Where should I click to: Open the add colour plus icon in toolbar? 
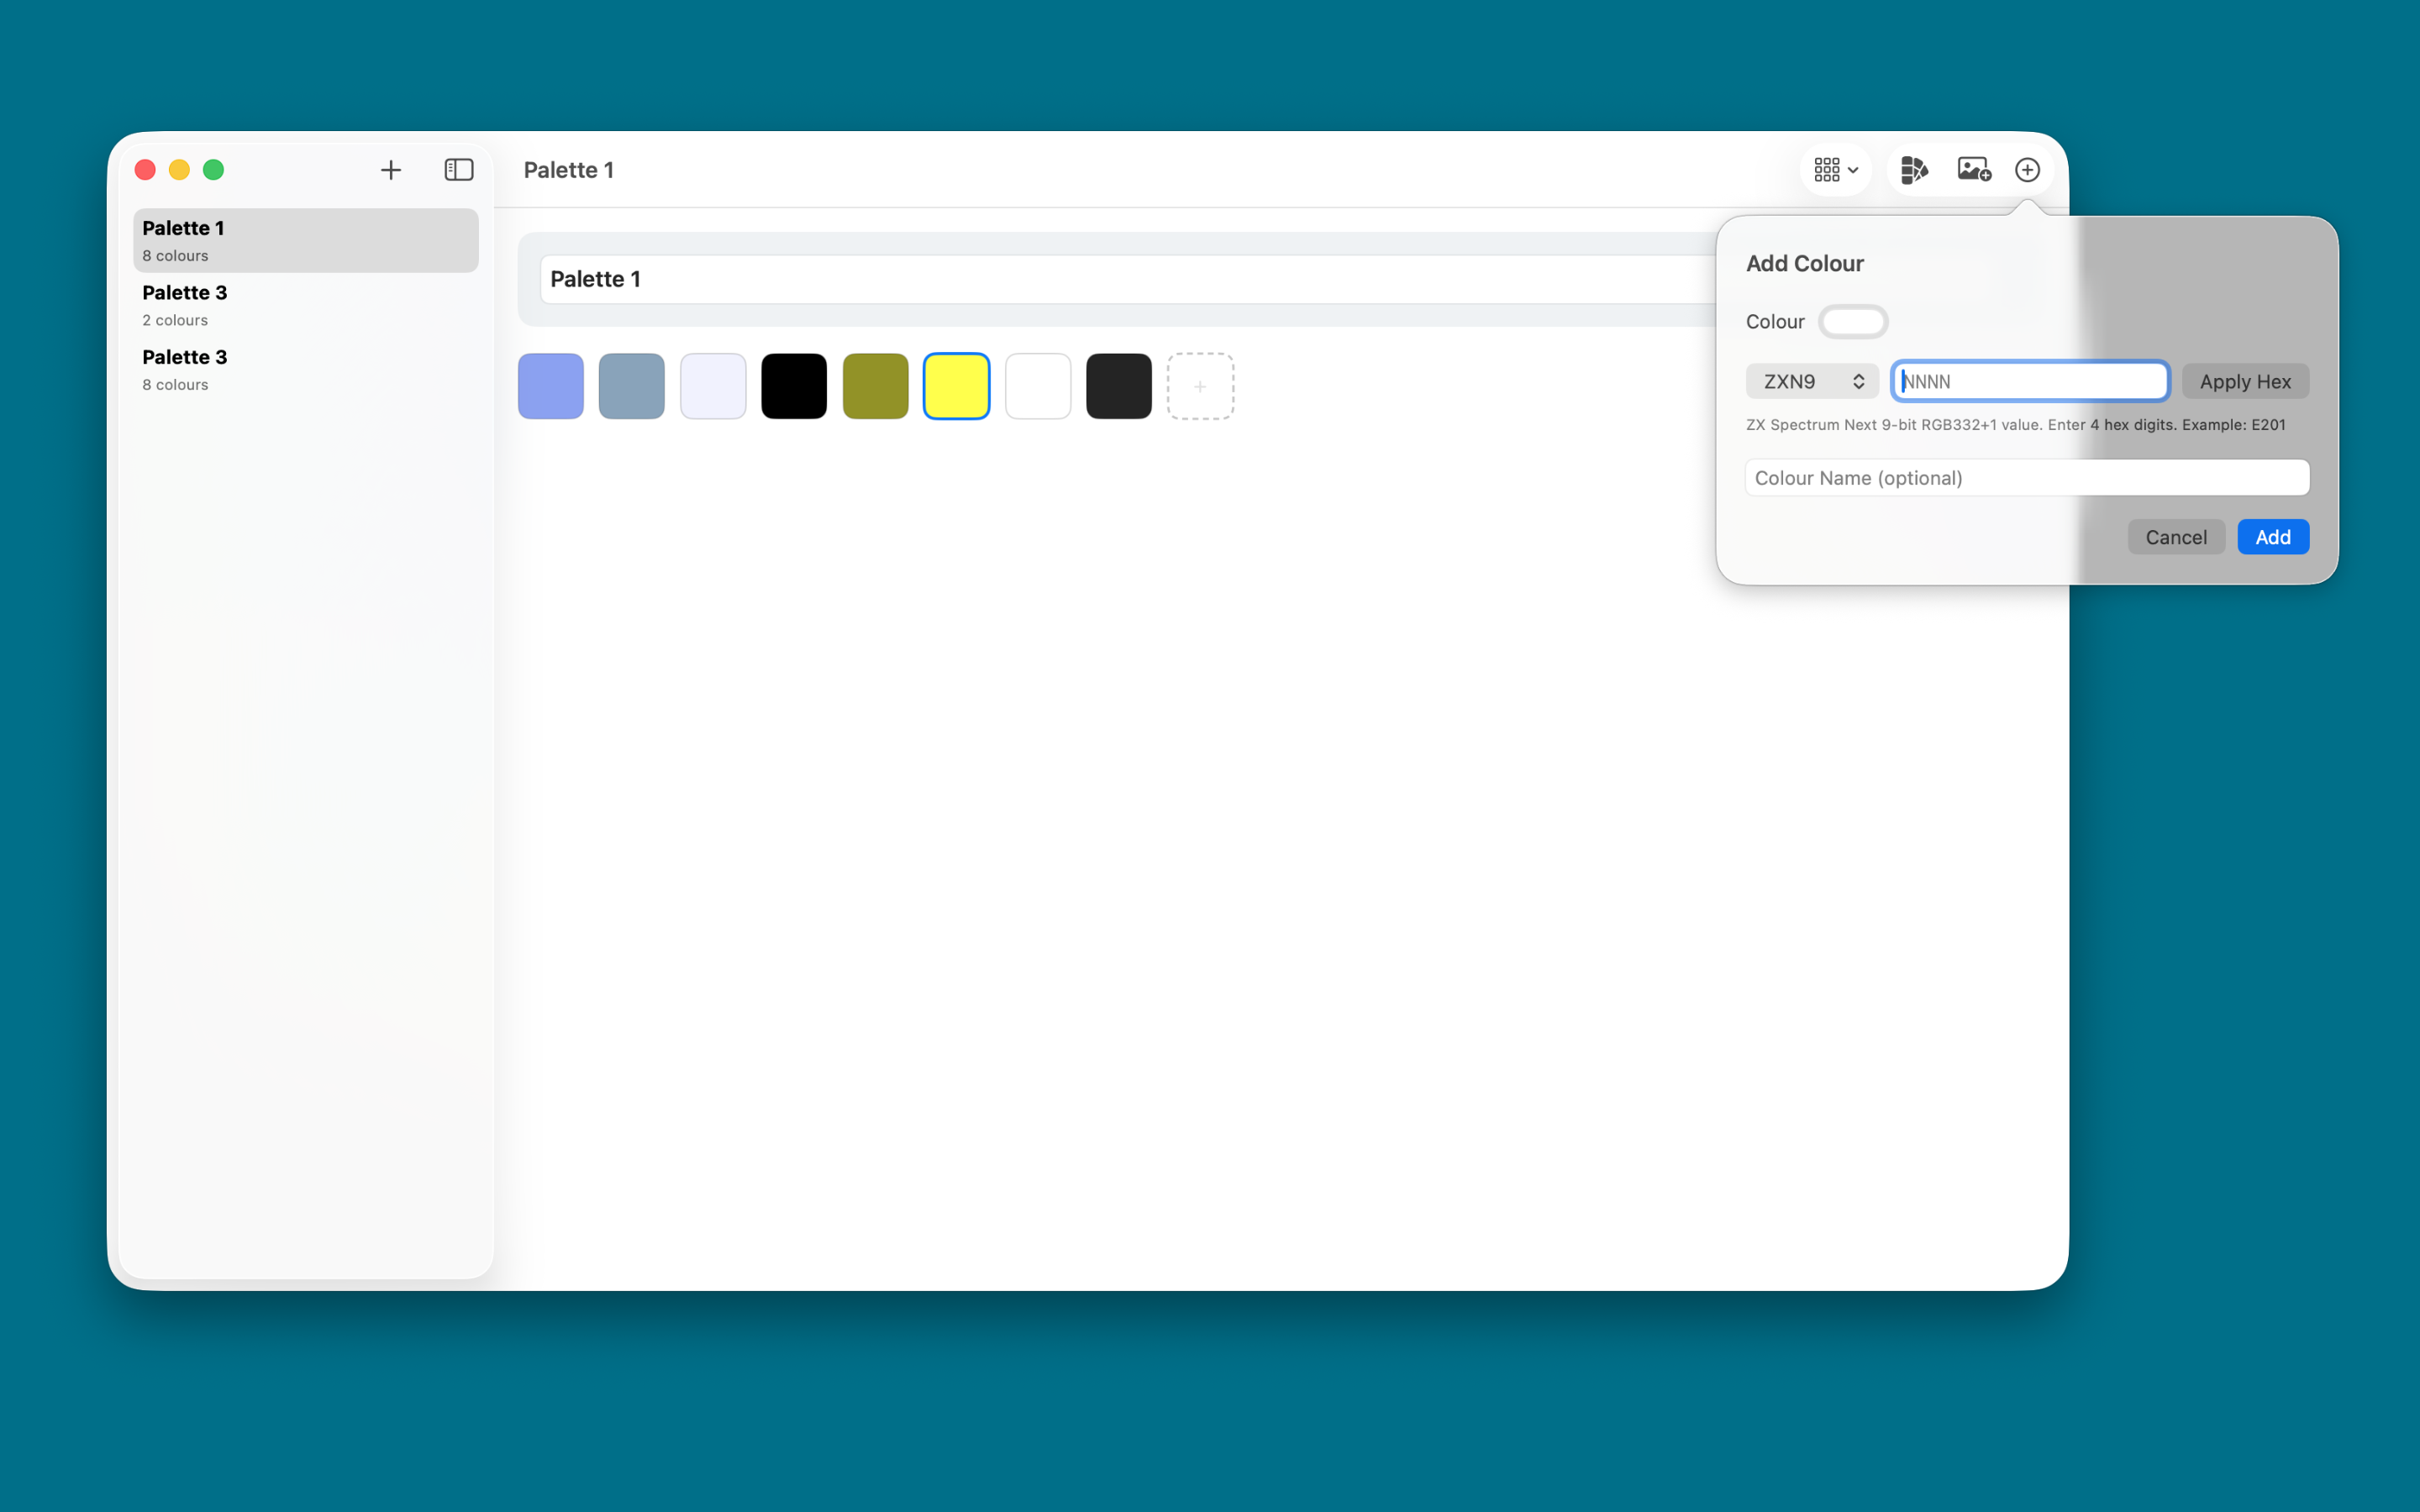[2027, 169]
